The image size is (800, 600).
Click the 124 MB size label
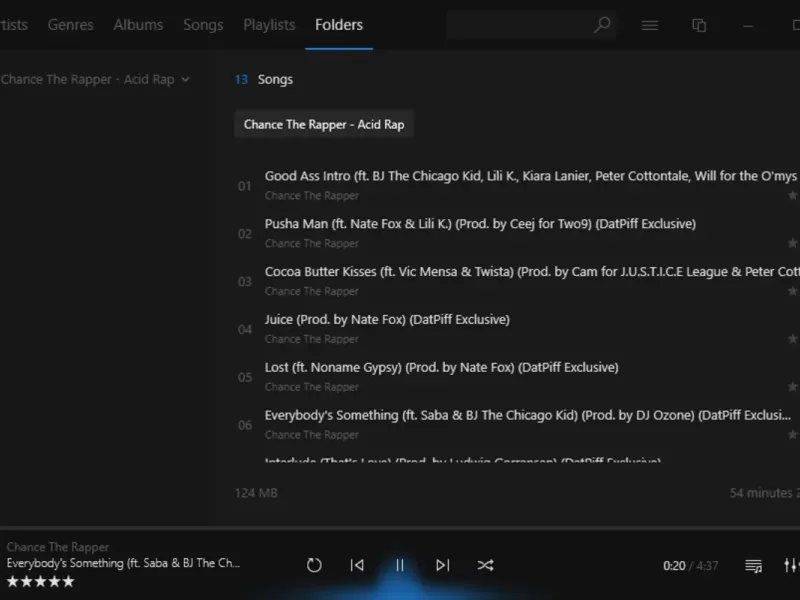point(256,493)
